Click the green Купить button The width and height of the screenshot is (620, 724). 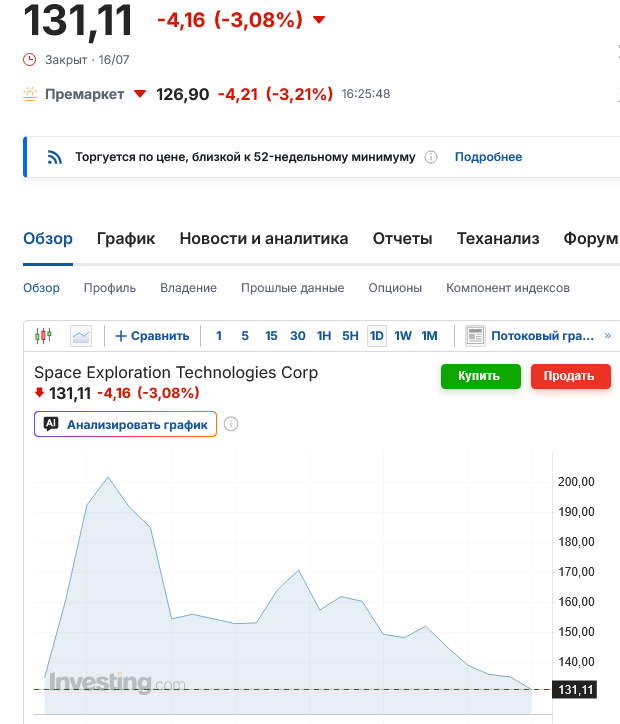tap(481, 376)
